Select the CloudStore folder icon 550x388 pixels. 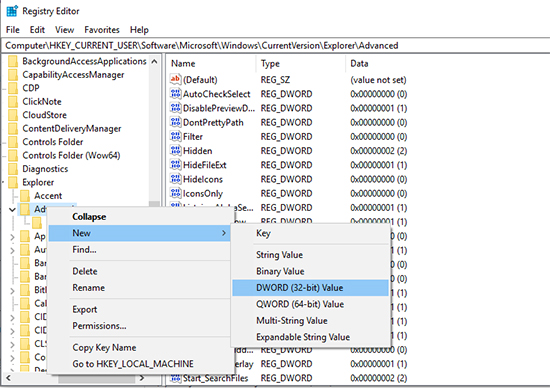[13, 115]
